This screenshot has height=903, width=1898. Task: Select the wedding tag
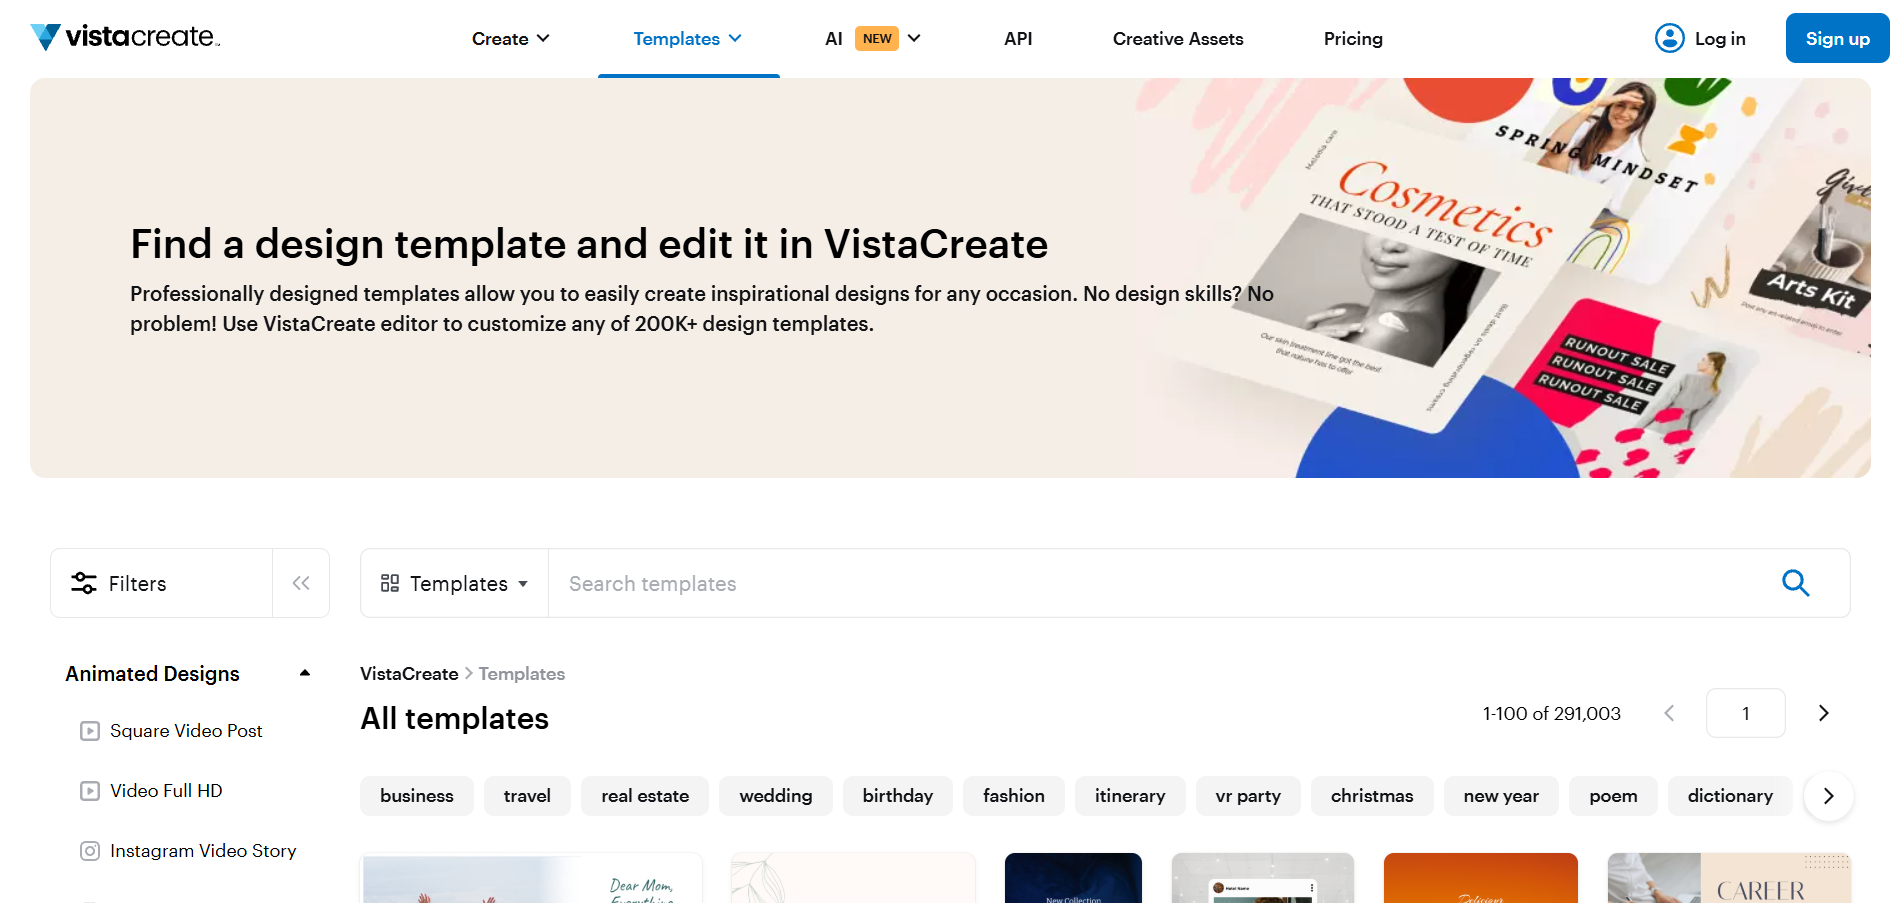776,796
